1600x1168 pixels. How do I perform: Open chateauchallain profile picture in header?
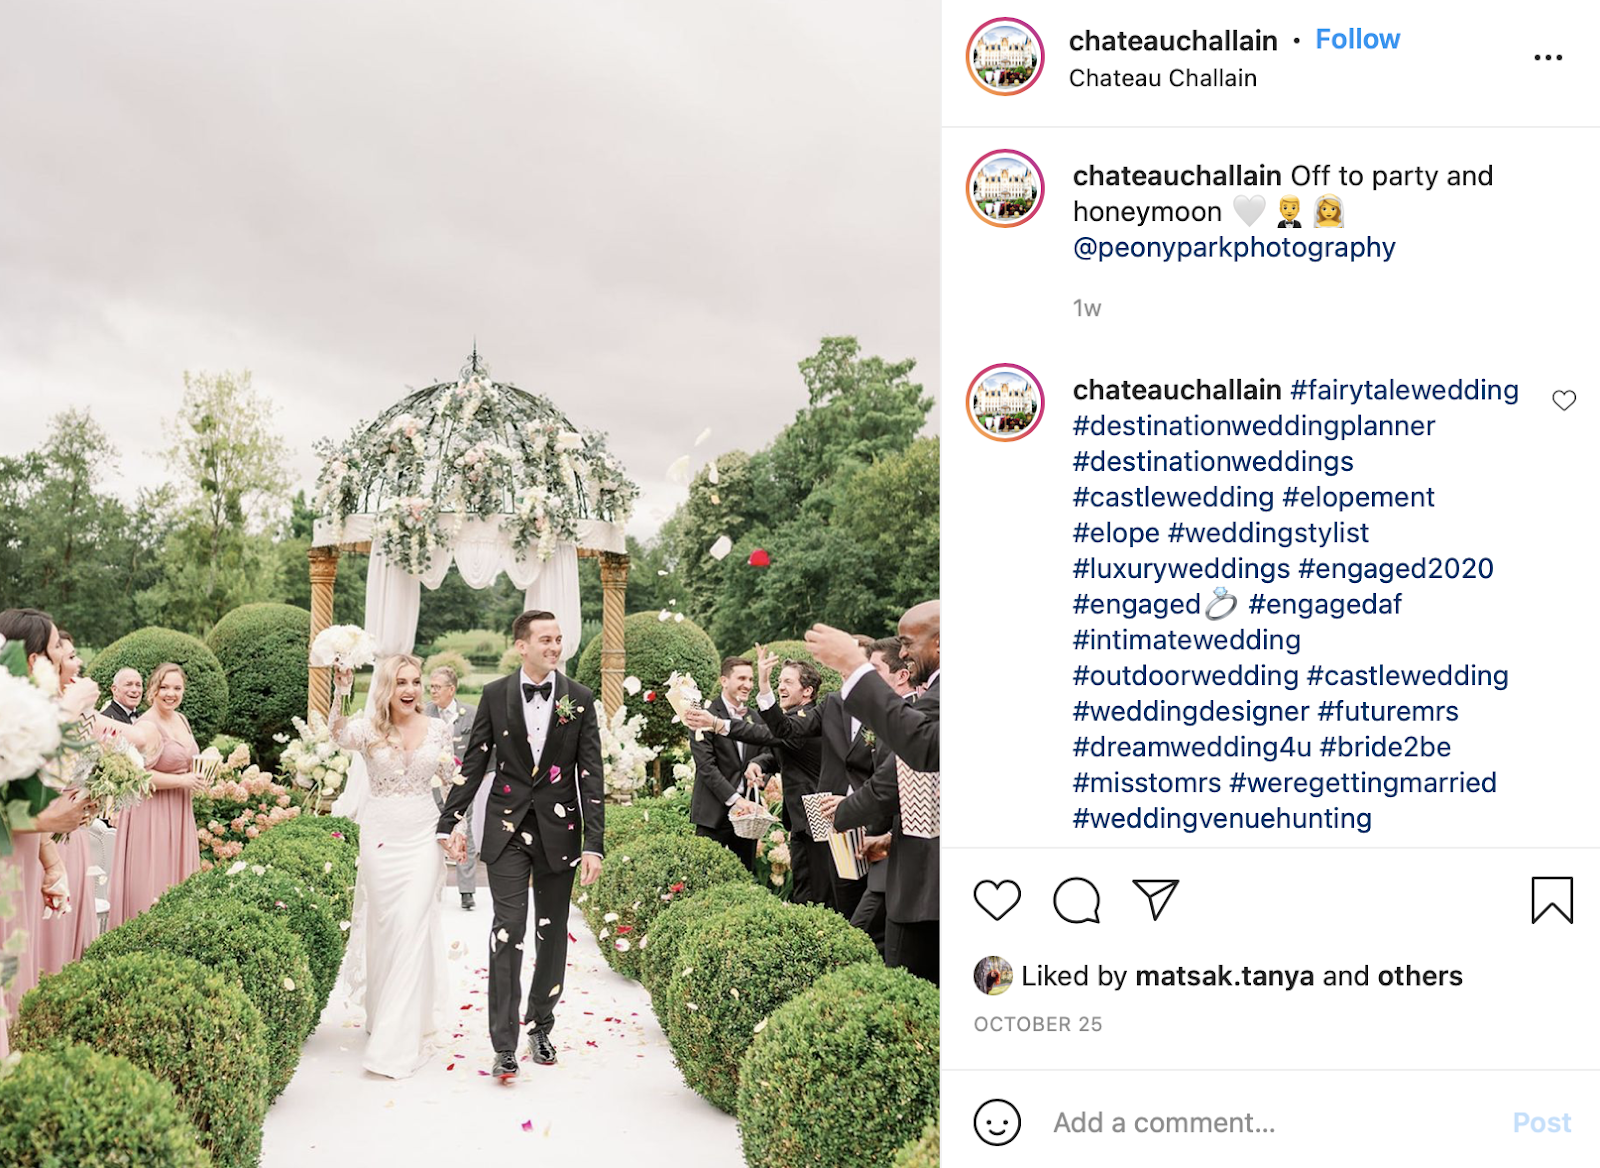(x=1005, y=57)
